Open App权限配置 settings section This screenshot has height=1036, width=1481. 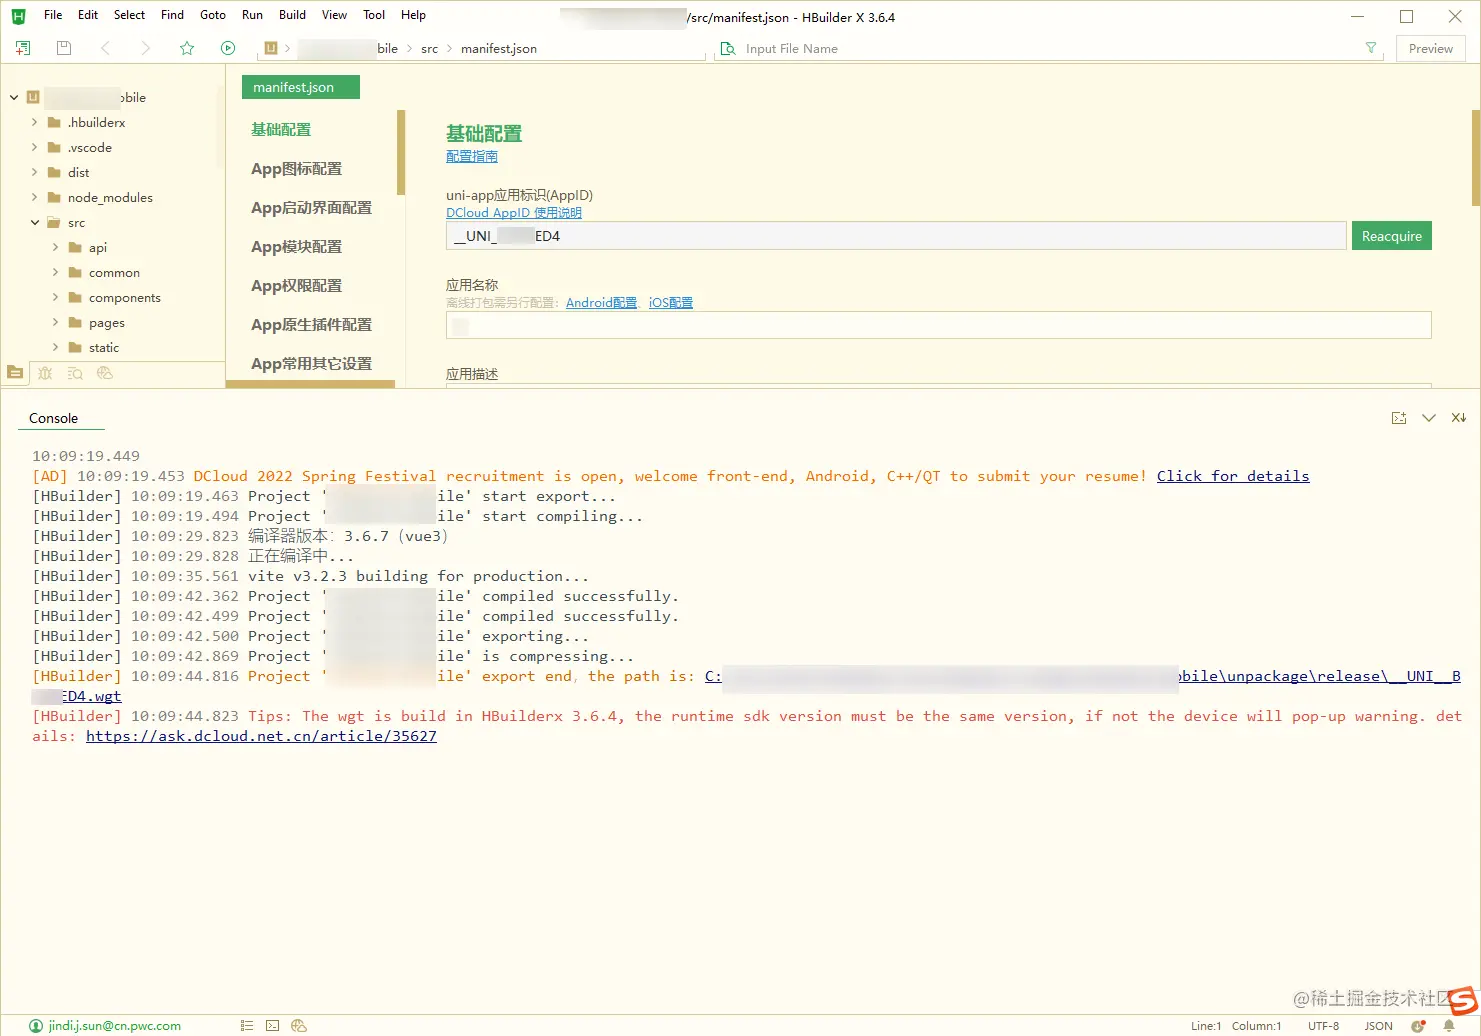pos(296,286)
